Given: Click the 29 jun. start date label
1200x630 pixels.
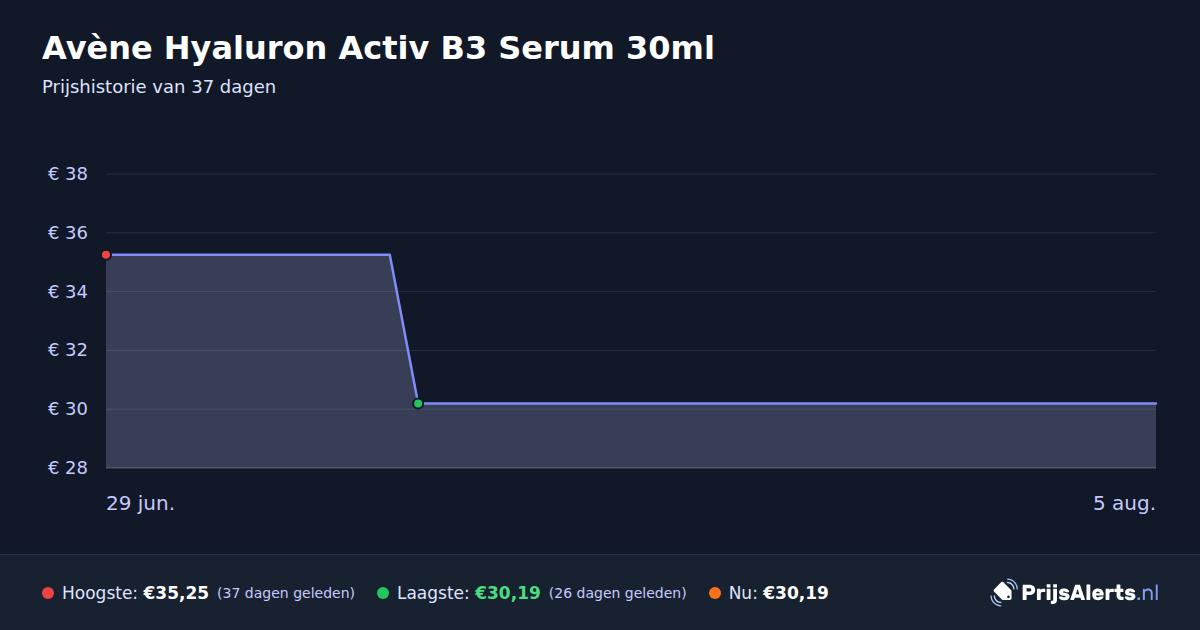Looking at the screenshot, I should pos(141,503).
